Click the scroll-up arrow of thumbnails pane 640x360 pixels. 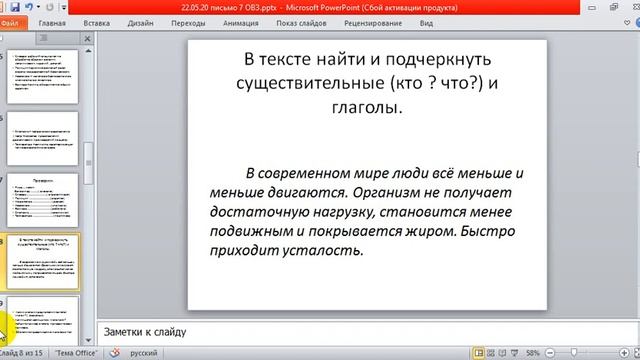[x=88, y=51]
